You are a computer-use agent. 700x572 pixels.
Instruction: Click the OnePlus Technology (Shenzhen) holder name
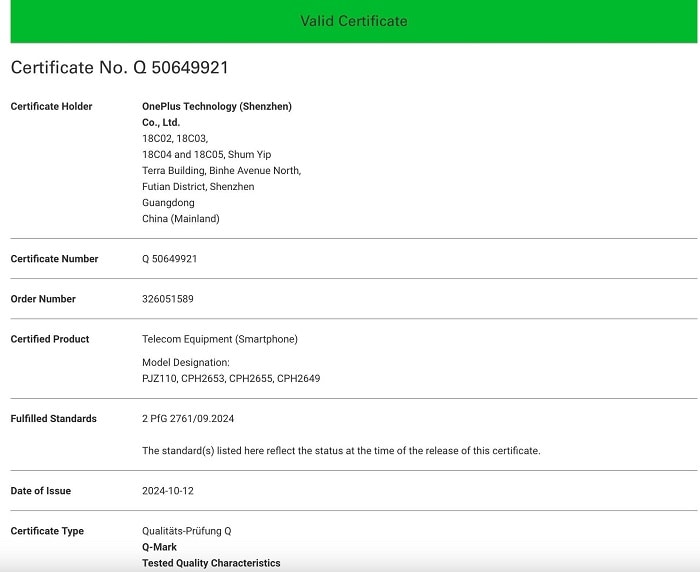(x=217, y=107)
